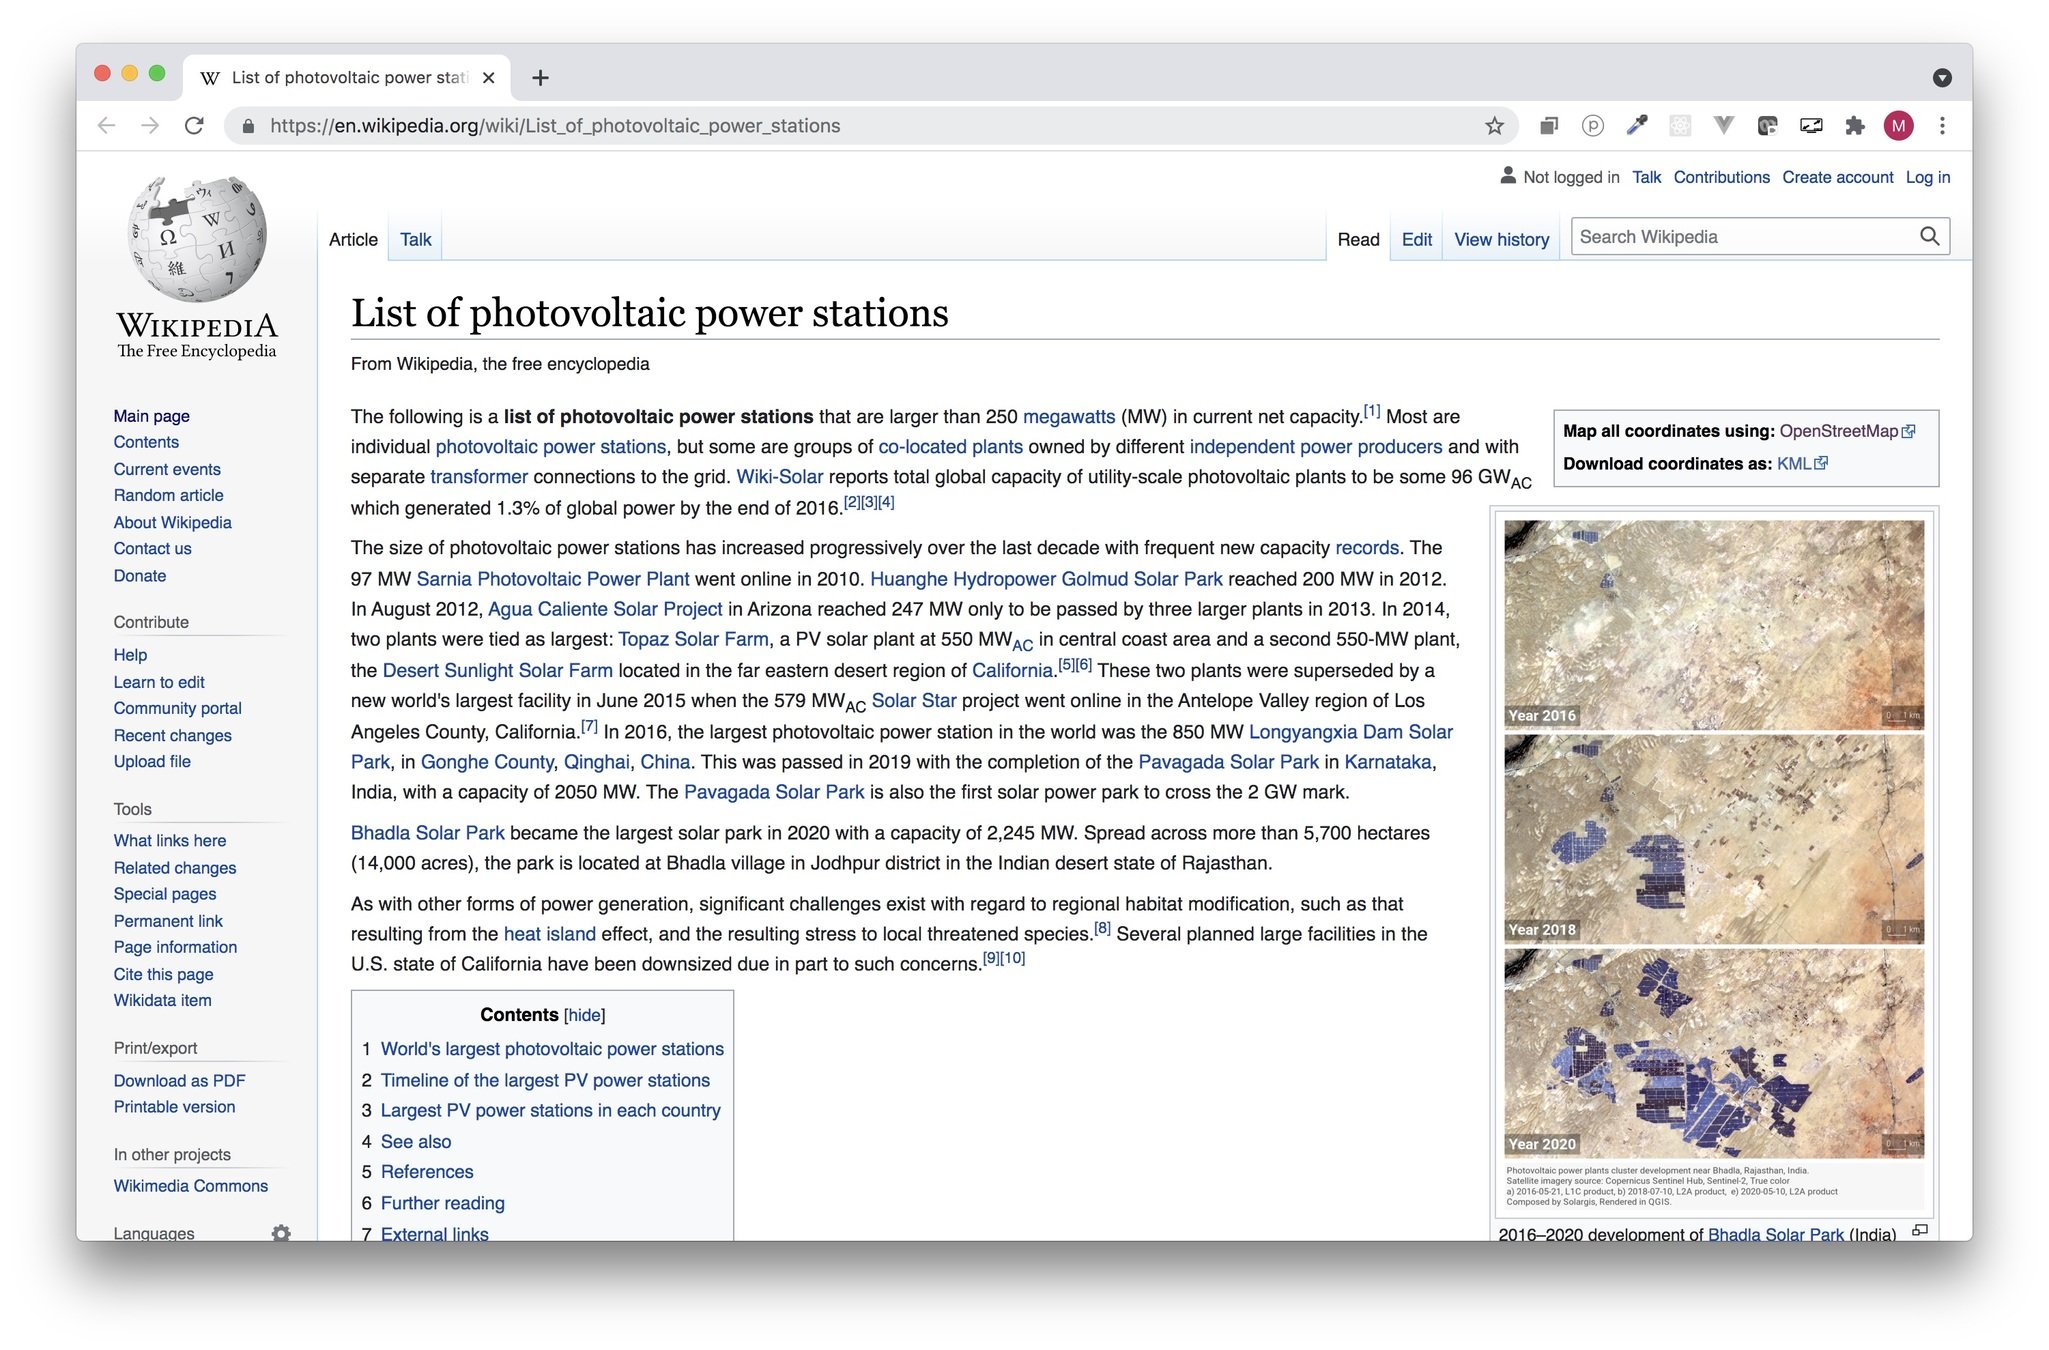Open the Chrome extensions puzzle icon
This screenshot has height=1350, width=2049.
tap(1855, 126)
